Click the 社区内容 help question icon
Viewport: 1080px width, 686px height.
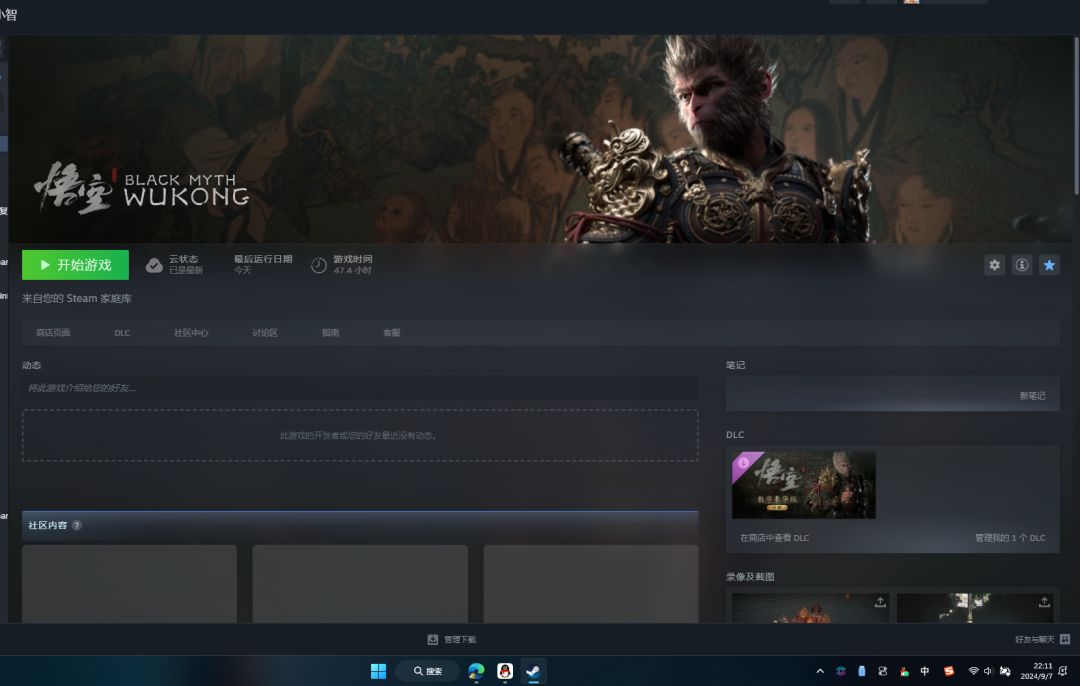[x=76, y=525]
